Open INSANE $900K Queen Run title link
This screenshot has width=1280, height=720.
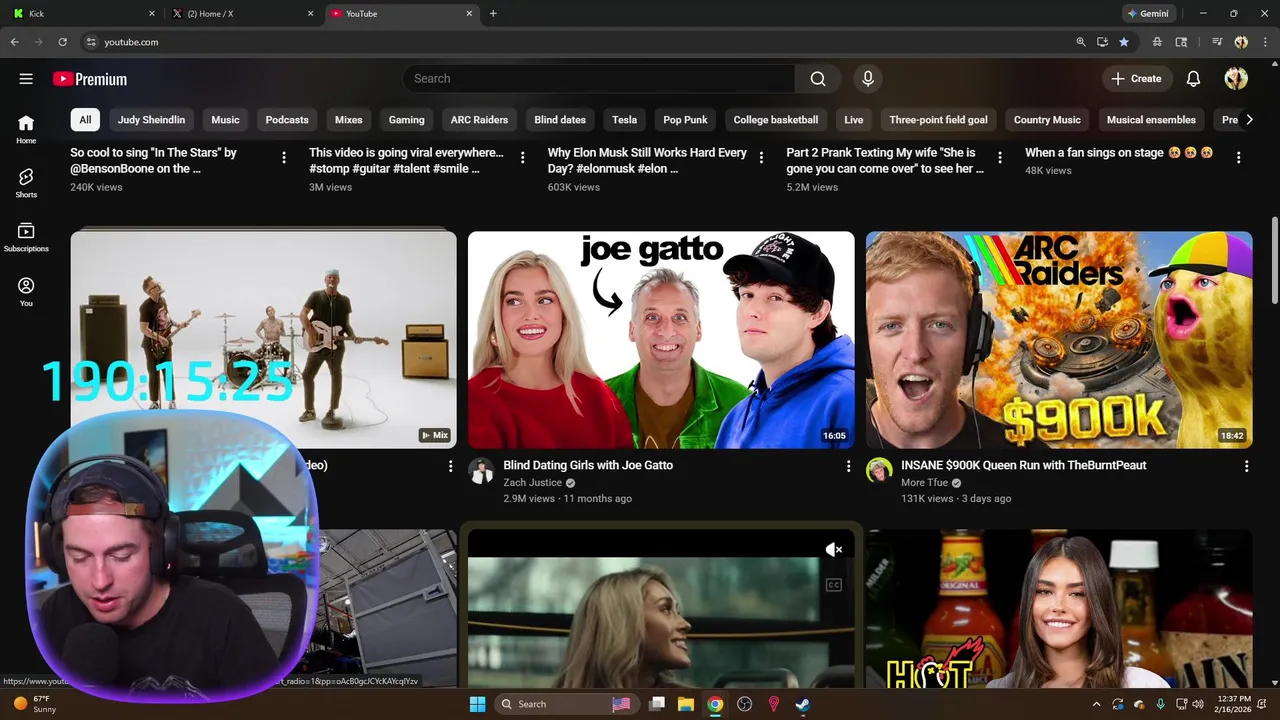pos(1024,465)
